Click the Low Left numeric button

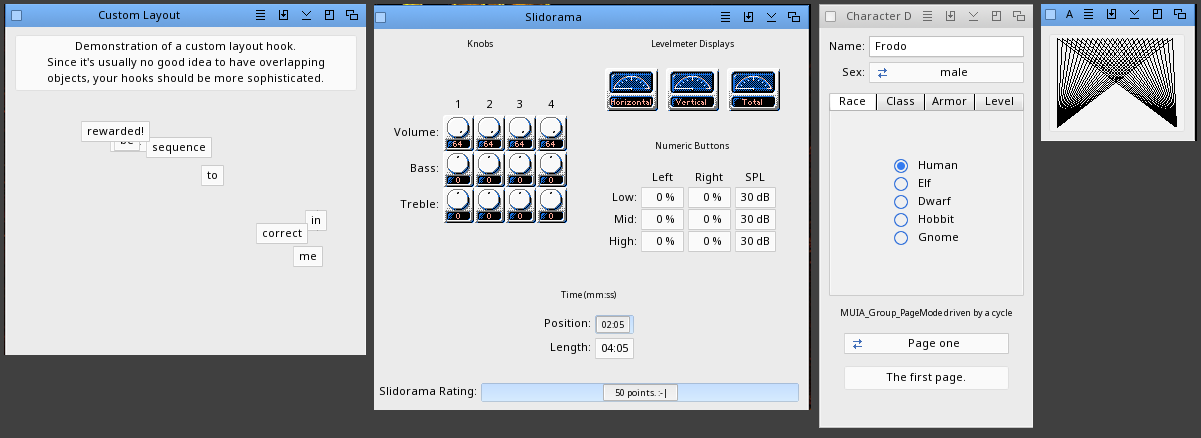(x=662, y=197)
